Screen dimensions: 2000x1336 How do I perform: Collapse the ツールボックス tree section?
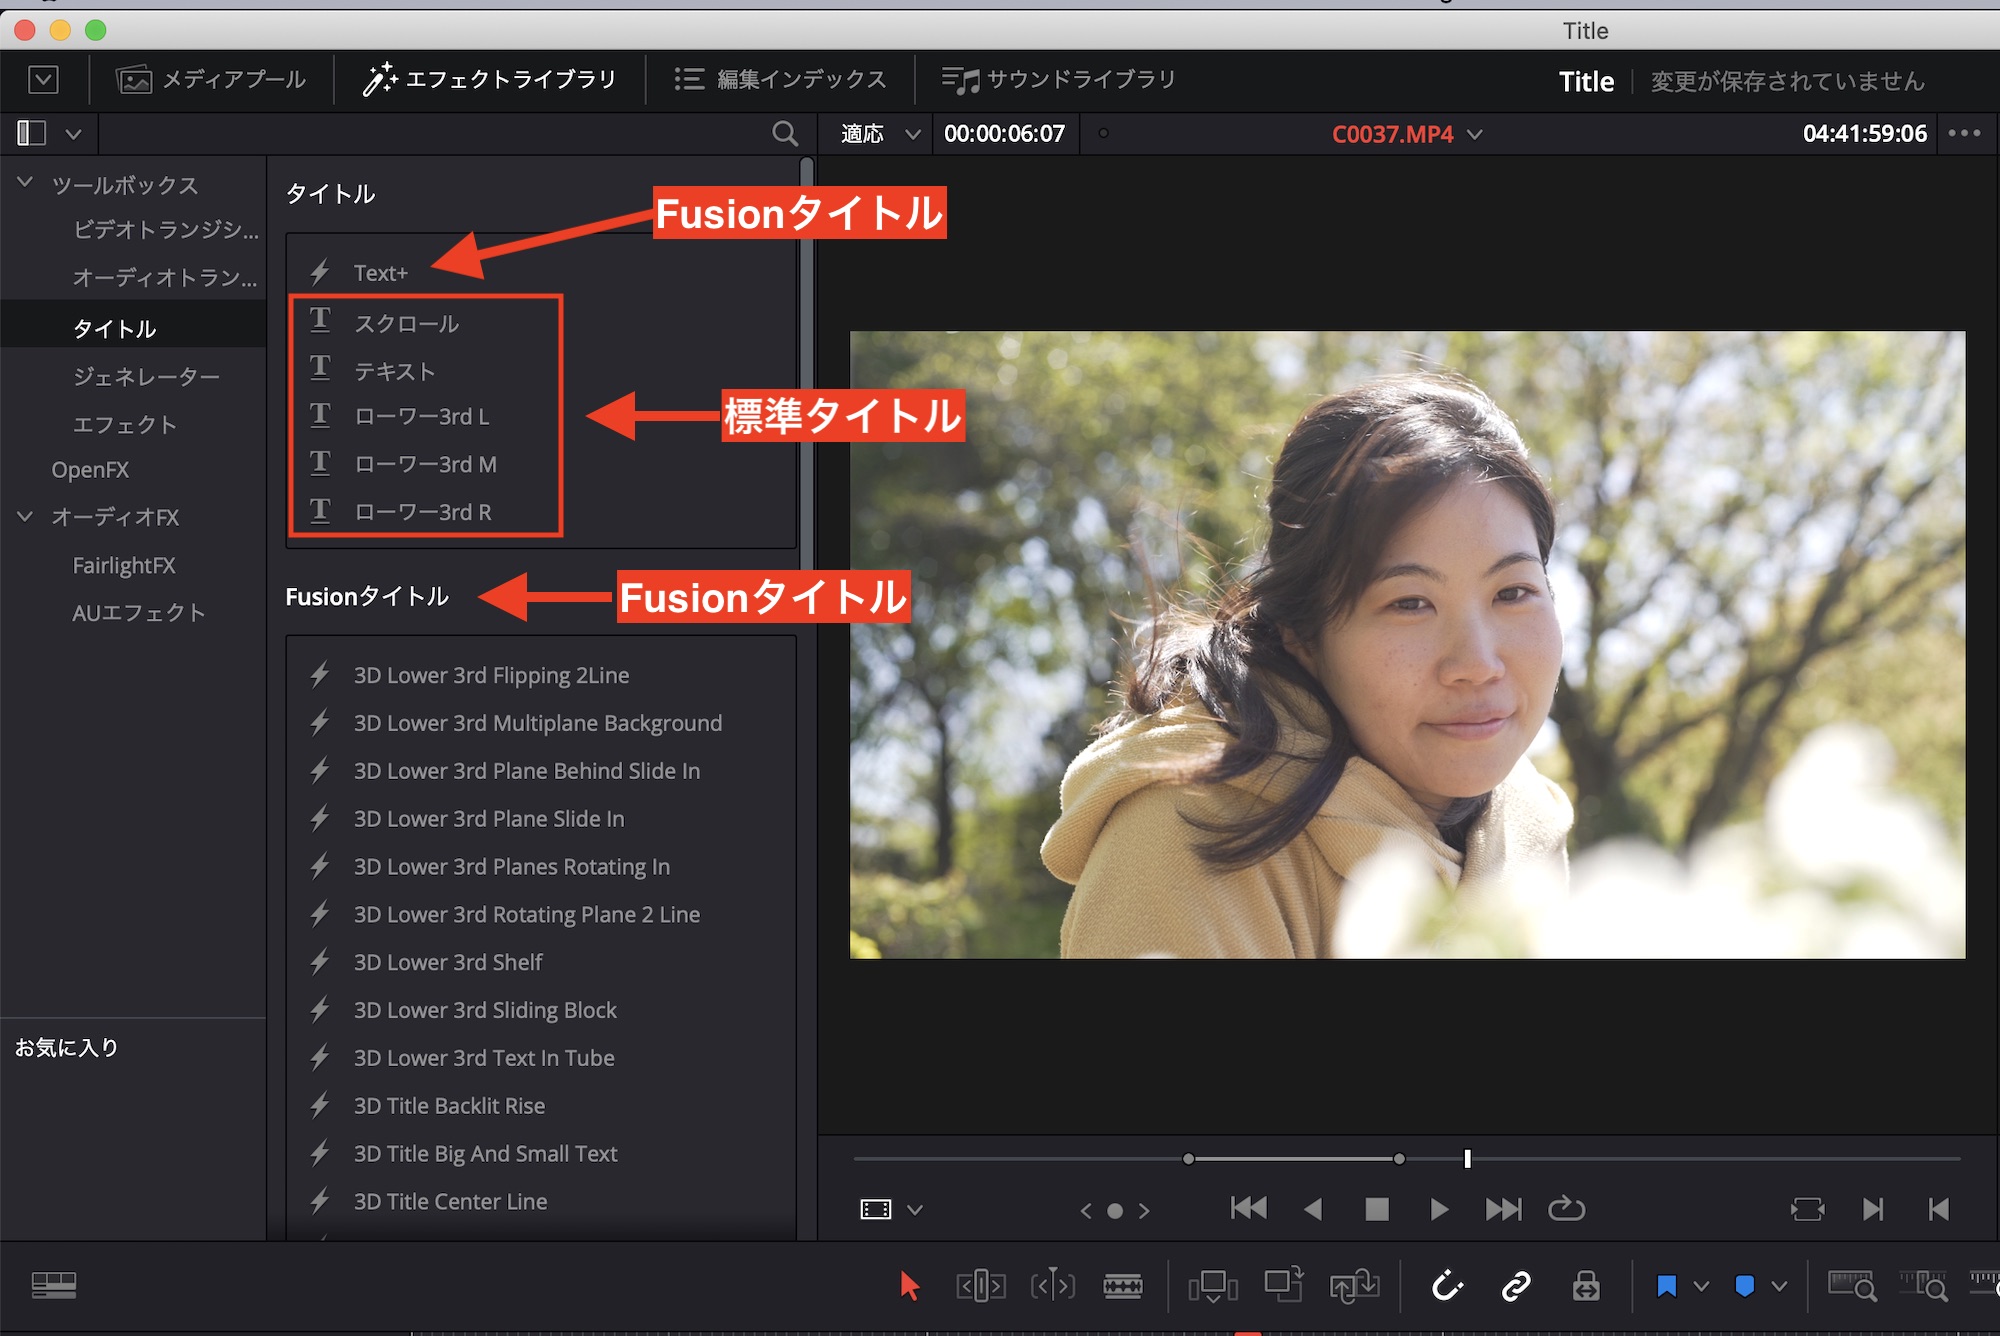pyautogui.click(x=26, y=184)
